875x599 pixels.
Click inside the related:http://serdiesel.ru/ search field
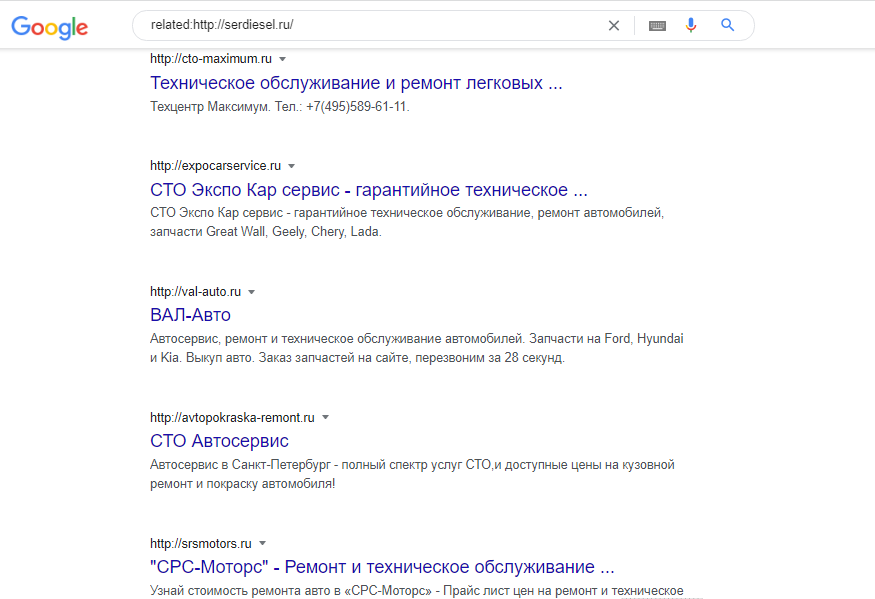pyautogui.click(x=368, y=25)
